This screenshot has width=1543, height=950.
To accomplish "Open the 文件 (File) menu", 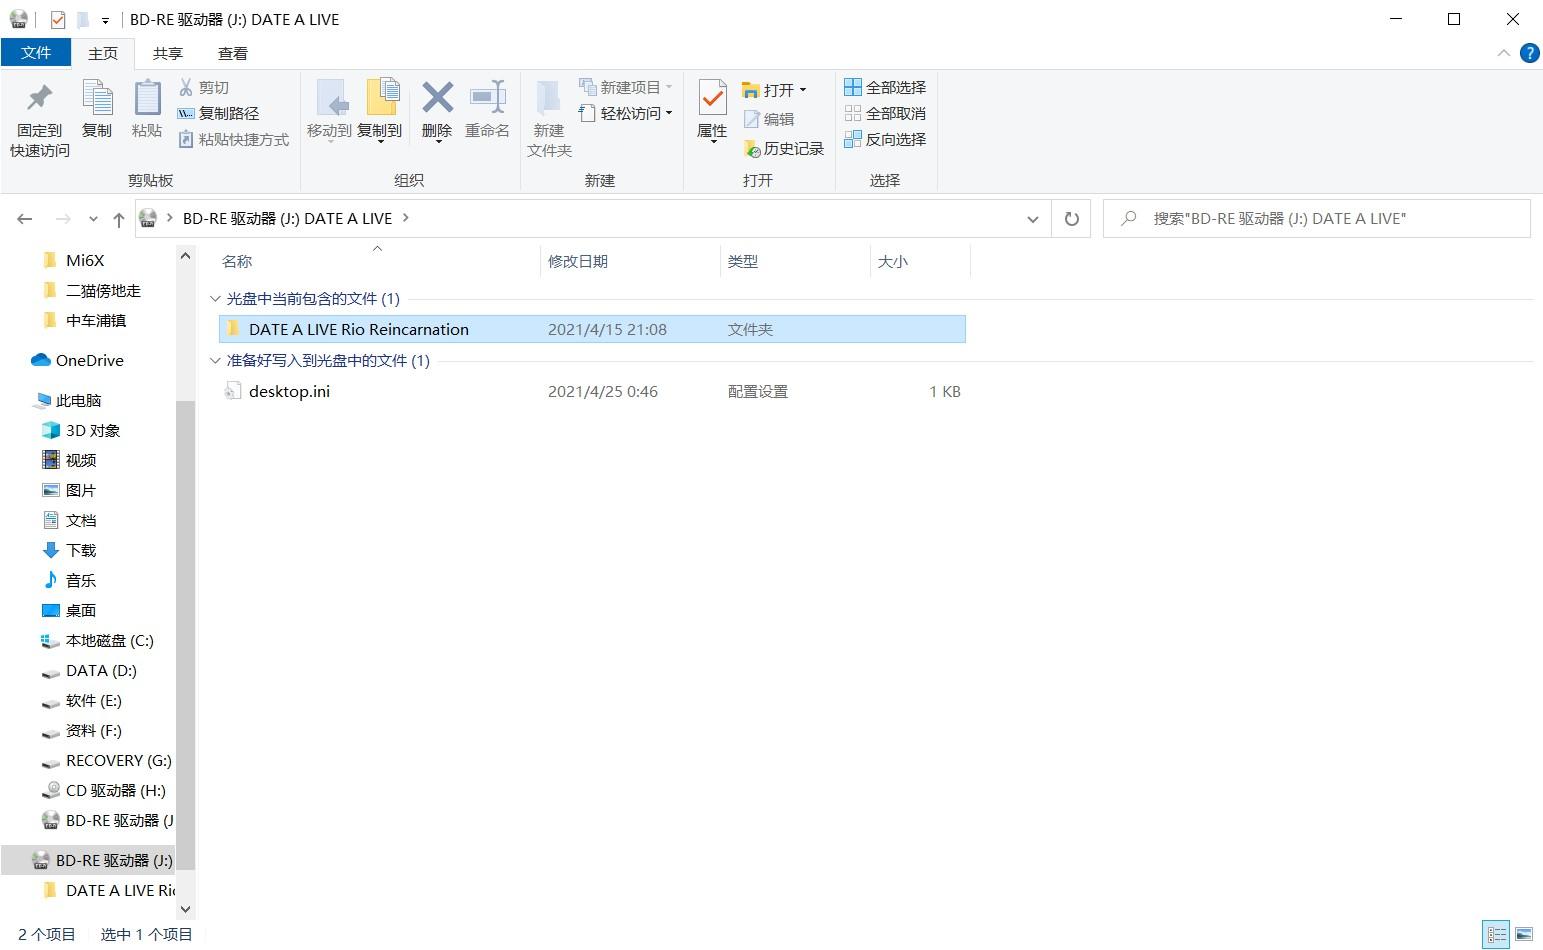I will pos(36,53).
